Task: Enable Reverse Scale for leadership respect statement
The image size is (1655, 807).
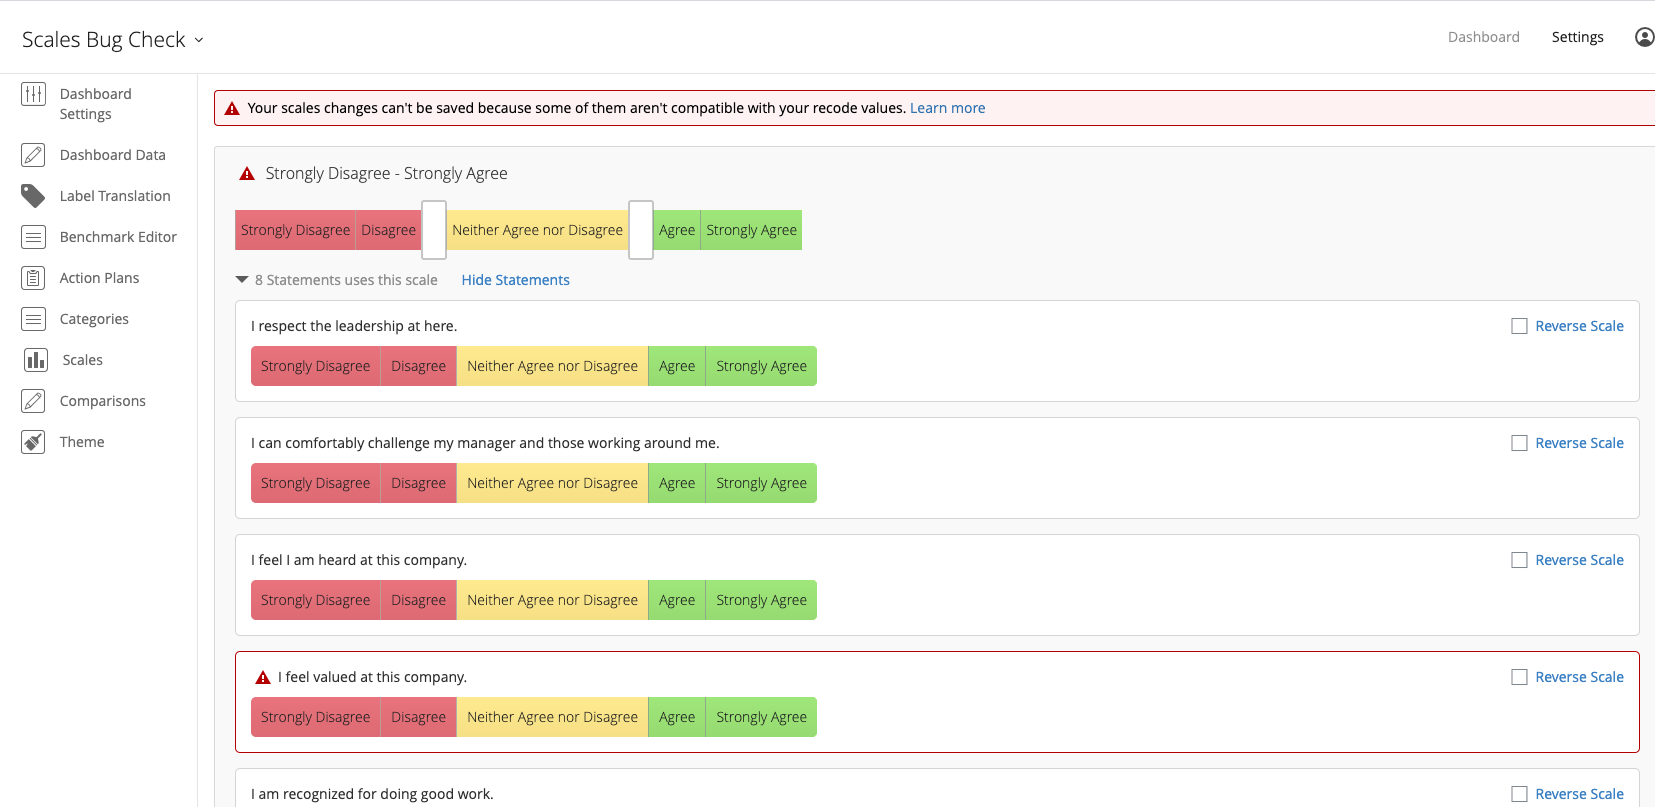Action: coord(1519,326)
